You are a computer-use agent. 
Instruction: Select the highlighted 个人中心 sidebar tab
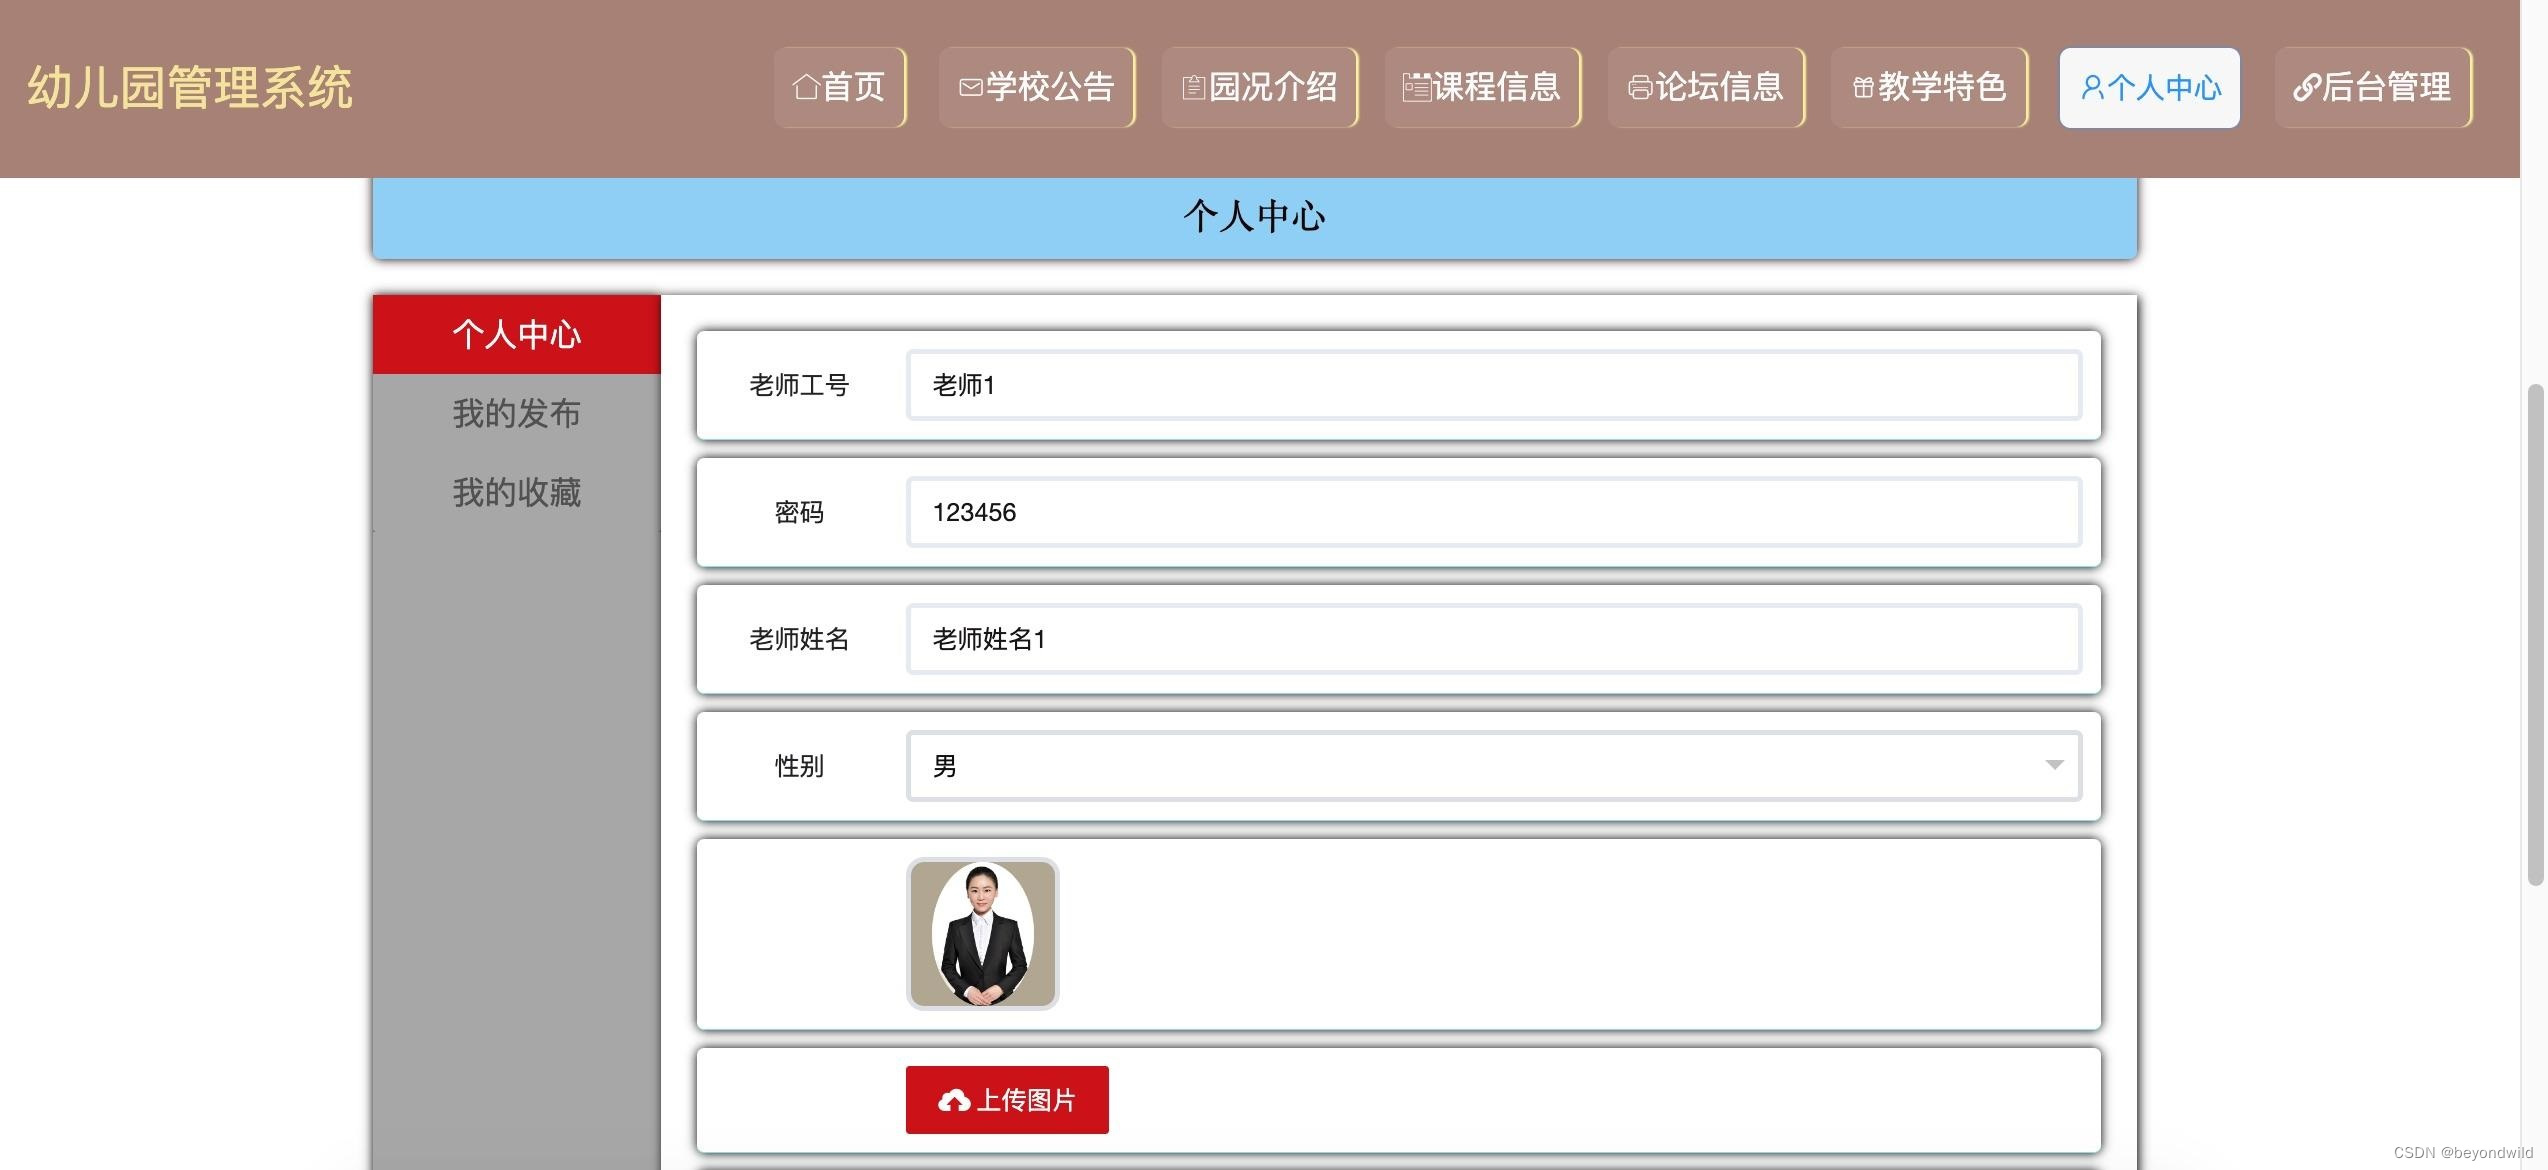tap(516, 334)
